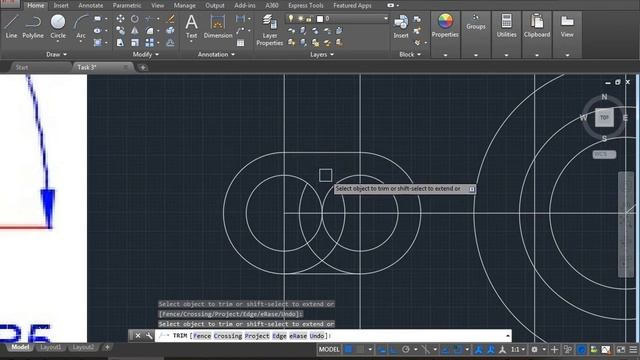Open the Clipboard panel
The image size is (640, 360).
pos(537,26)
